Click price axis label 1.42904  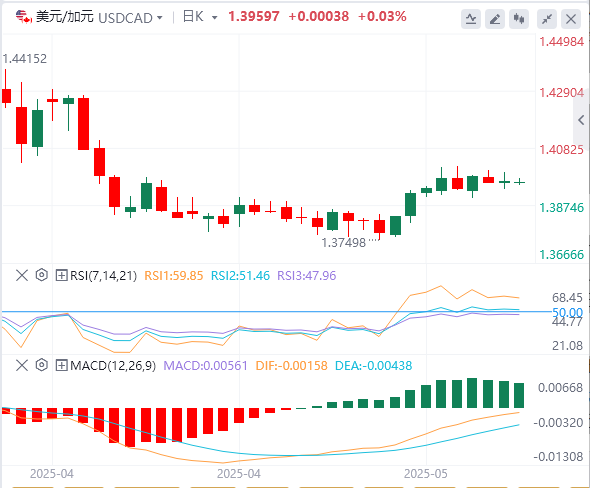561,93
